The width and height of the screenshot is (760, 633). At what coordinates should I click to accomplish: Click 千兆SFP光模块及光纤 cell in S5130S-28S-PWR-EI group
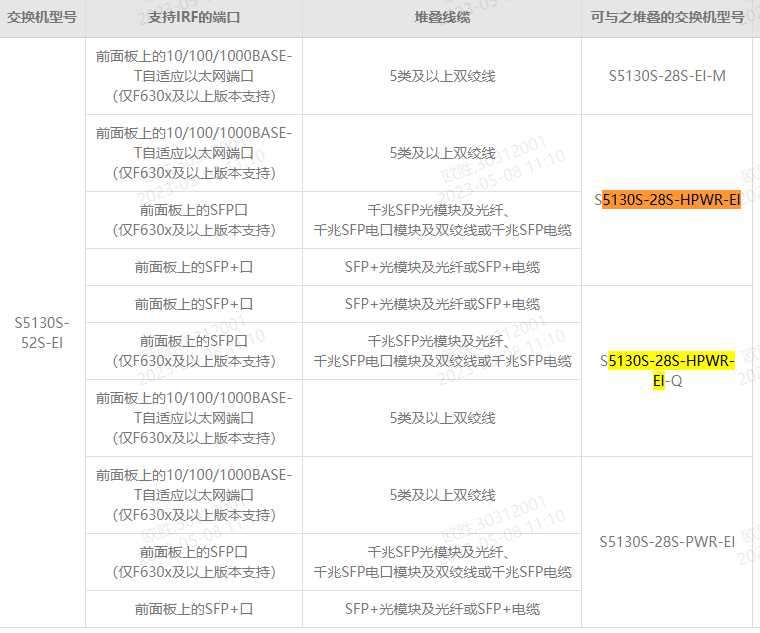442,562
